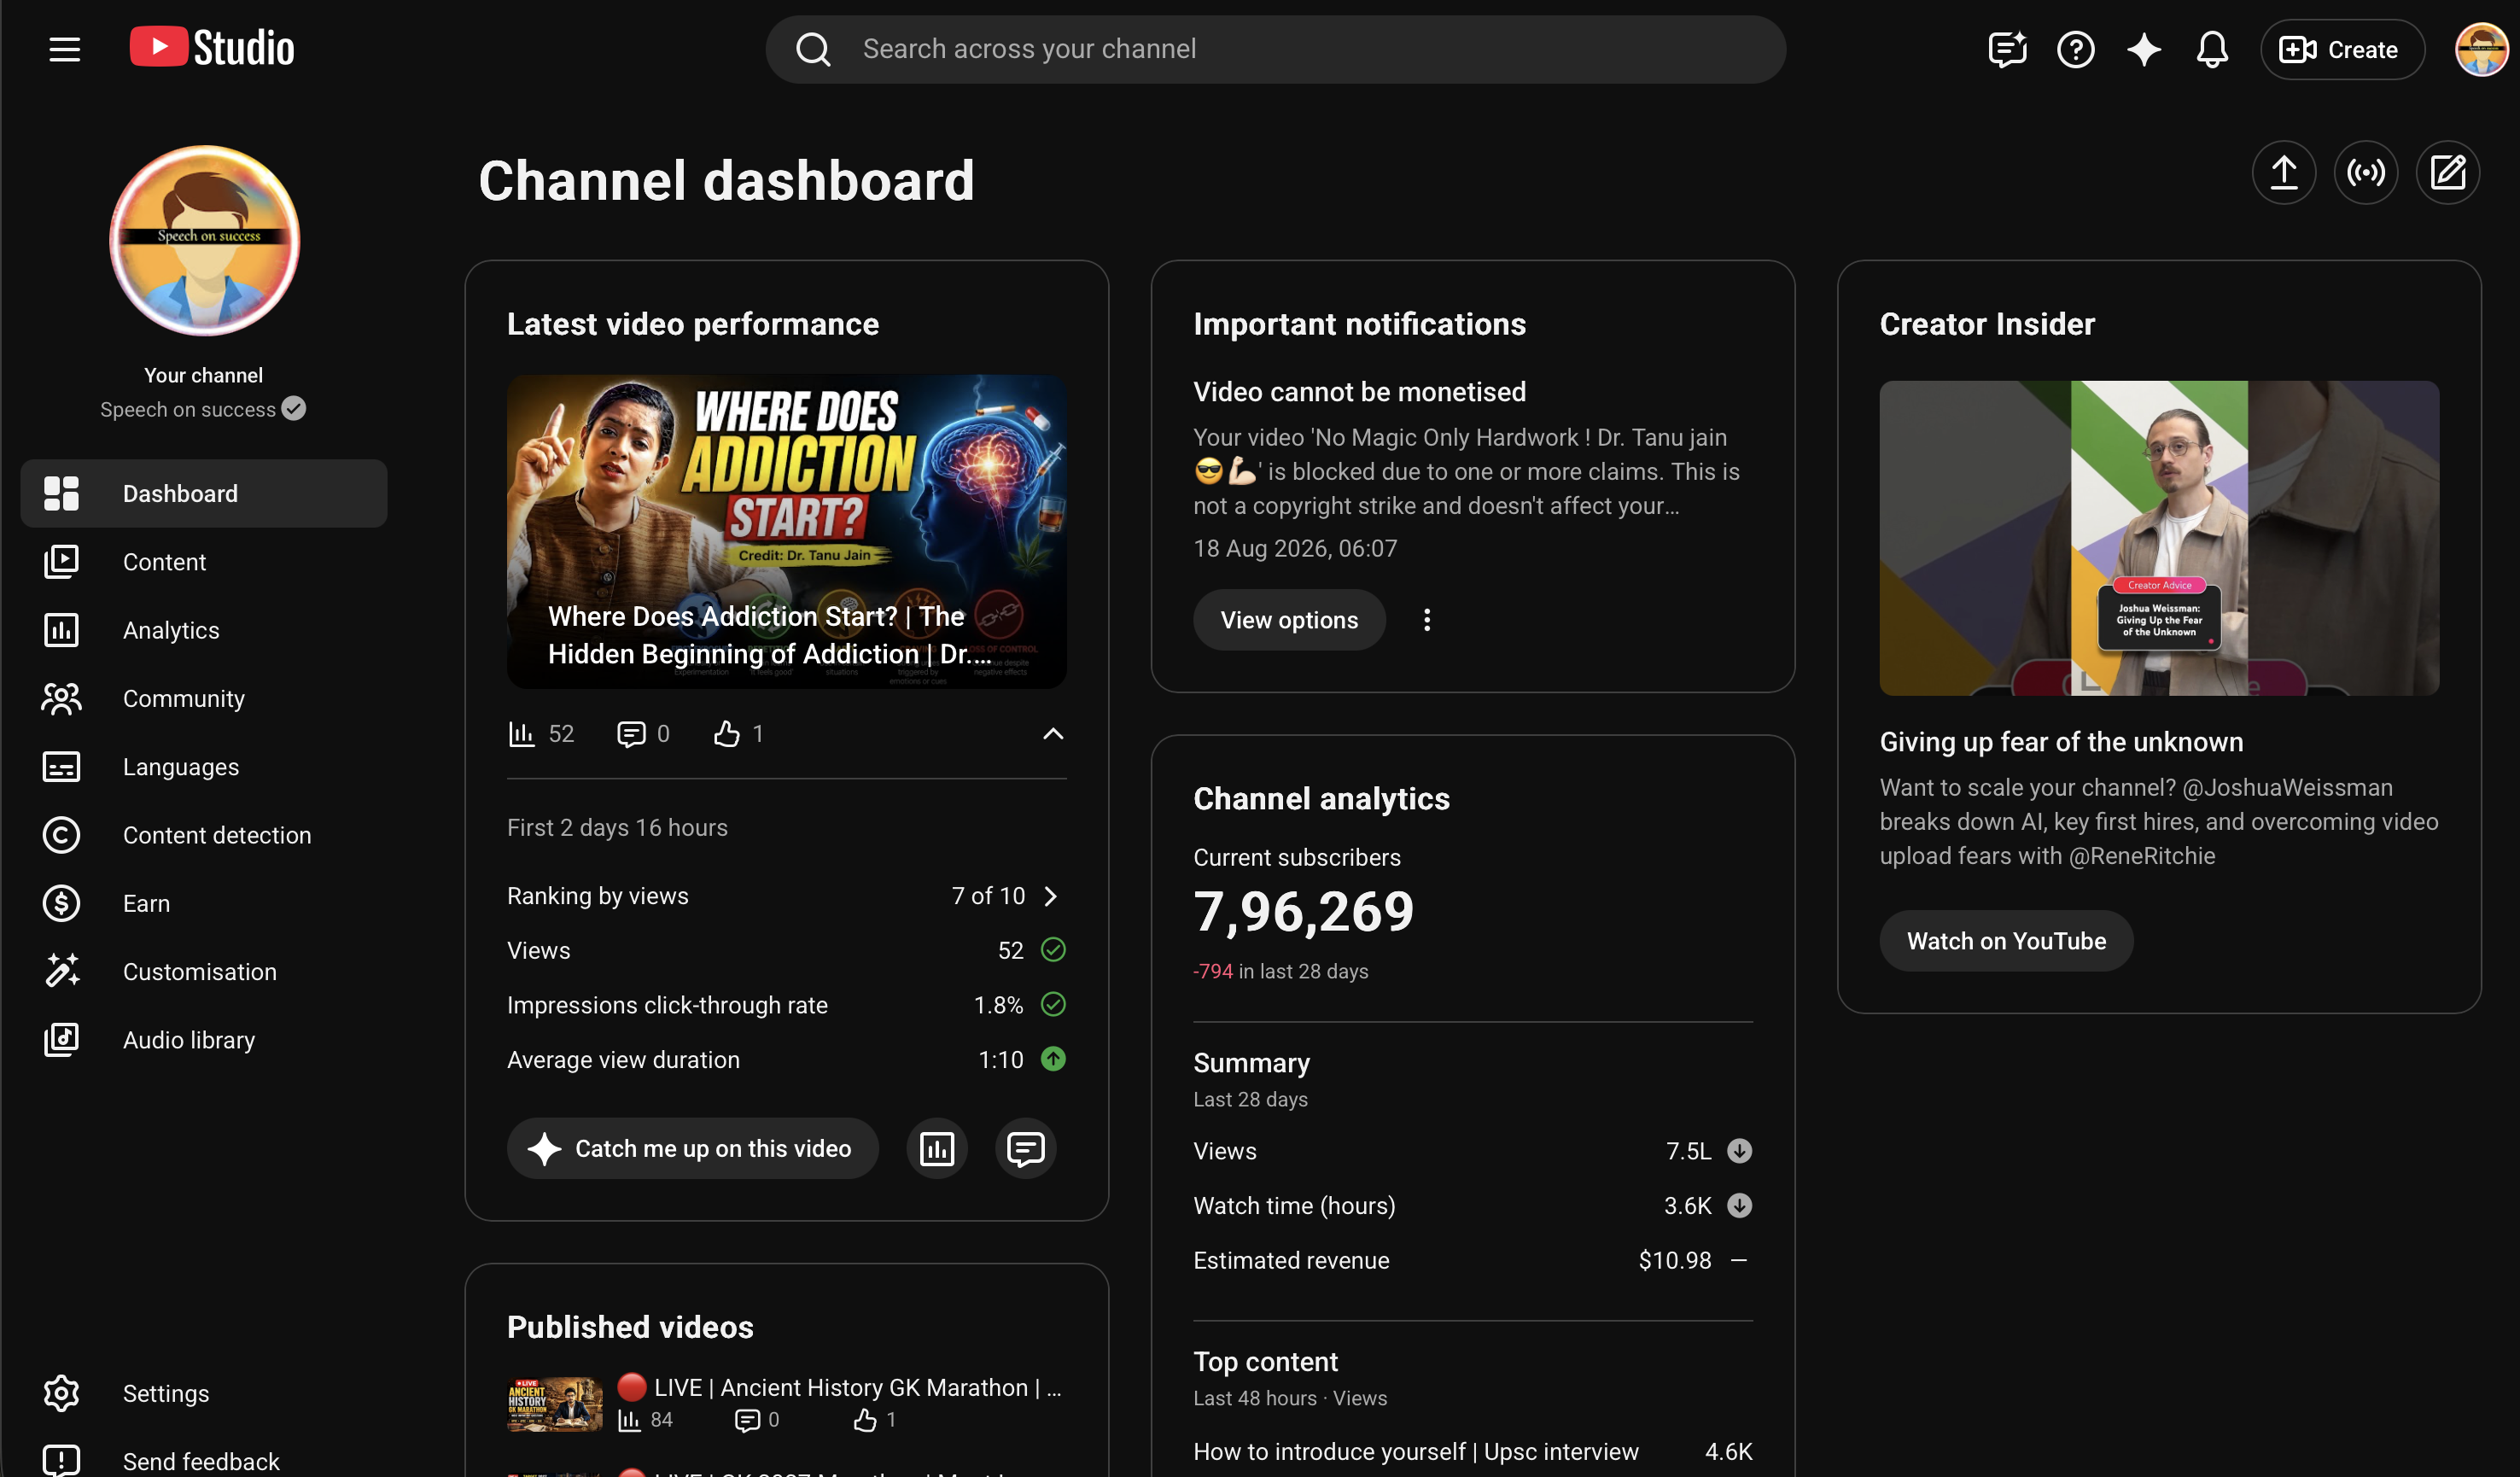
Task: Click the View options button
Action: (1289, 620)
